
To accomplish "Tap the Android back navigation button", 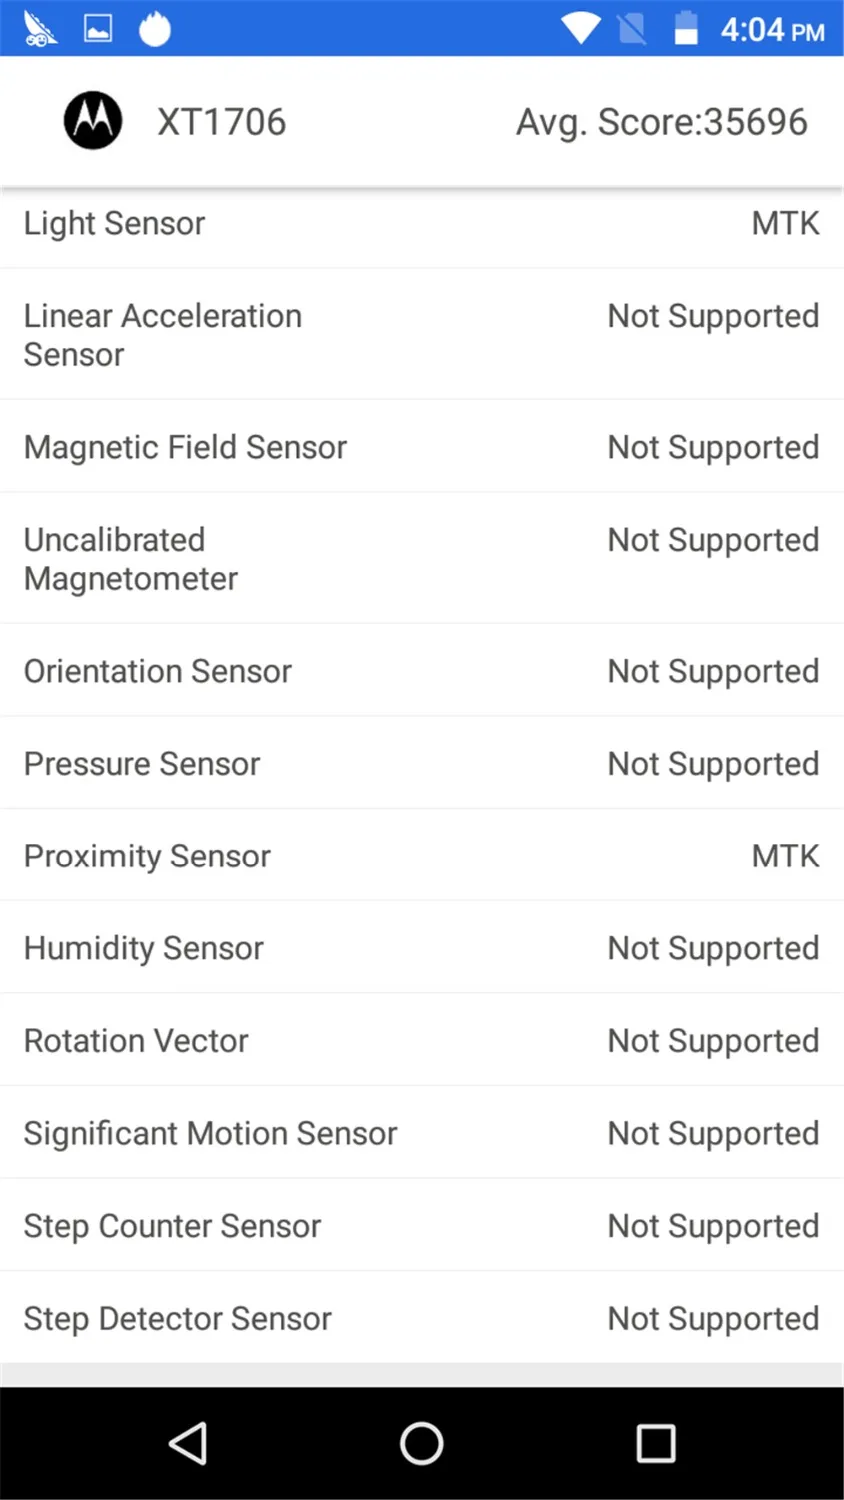I will point(188,1443).
